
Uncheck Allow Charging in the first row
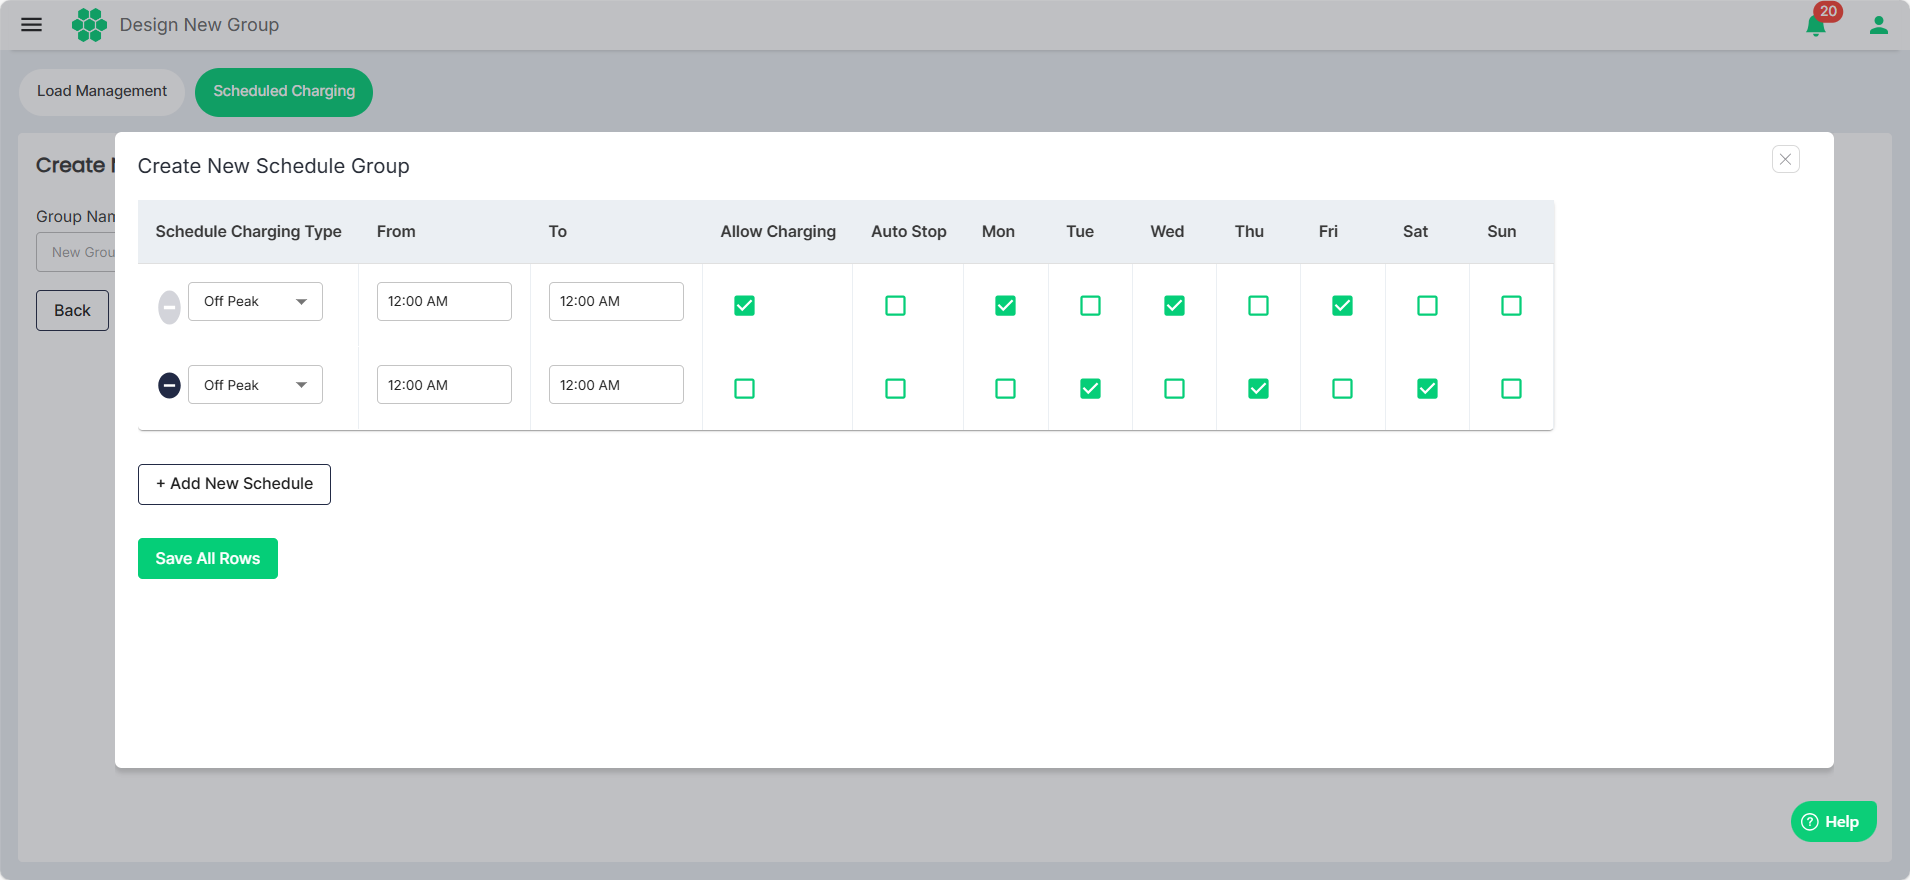click(x=744, y=306)
